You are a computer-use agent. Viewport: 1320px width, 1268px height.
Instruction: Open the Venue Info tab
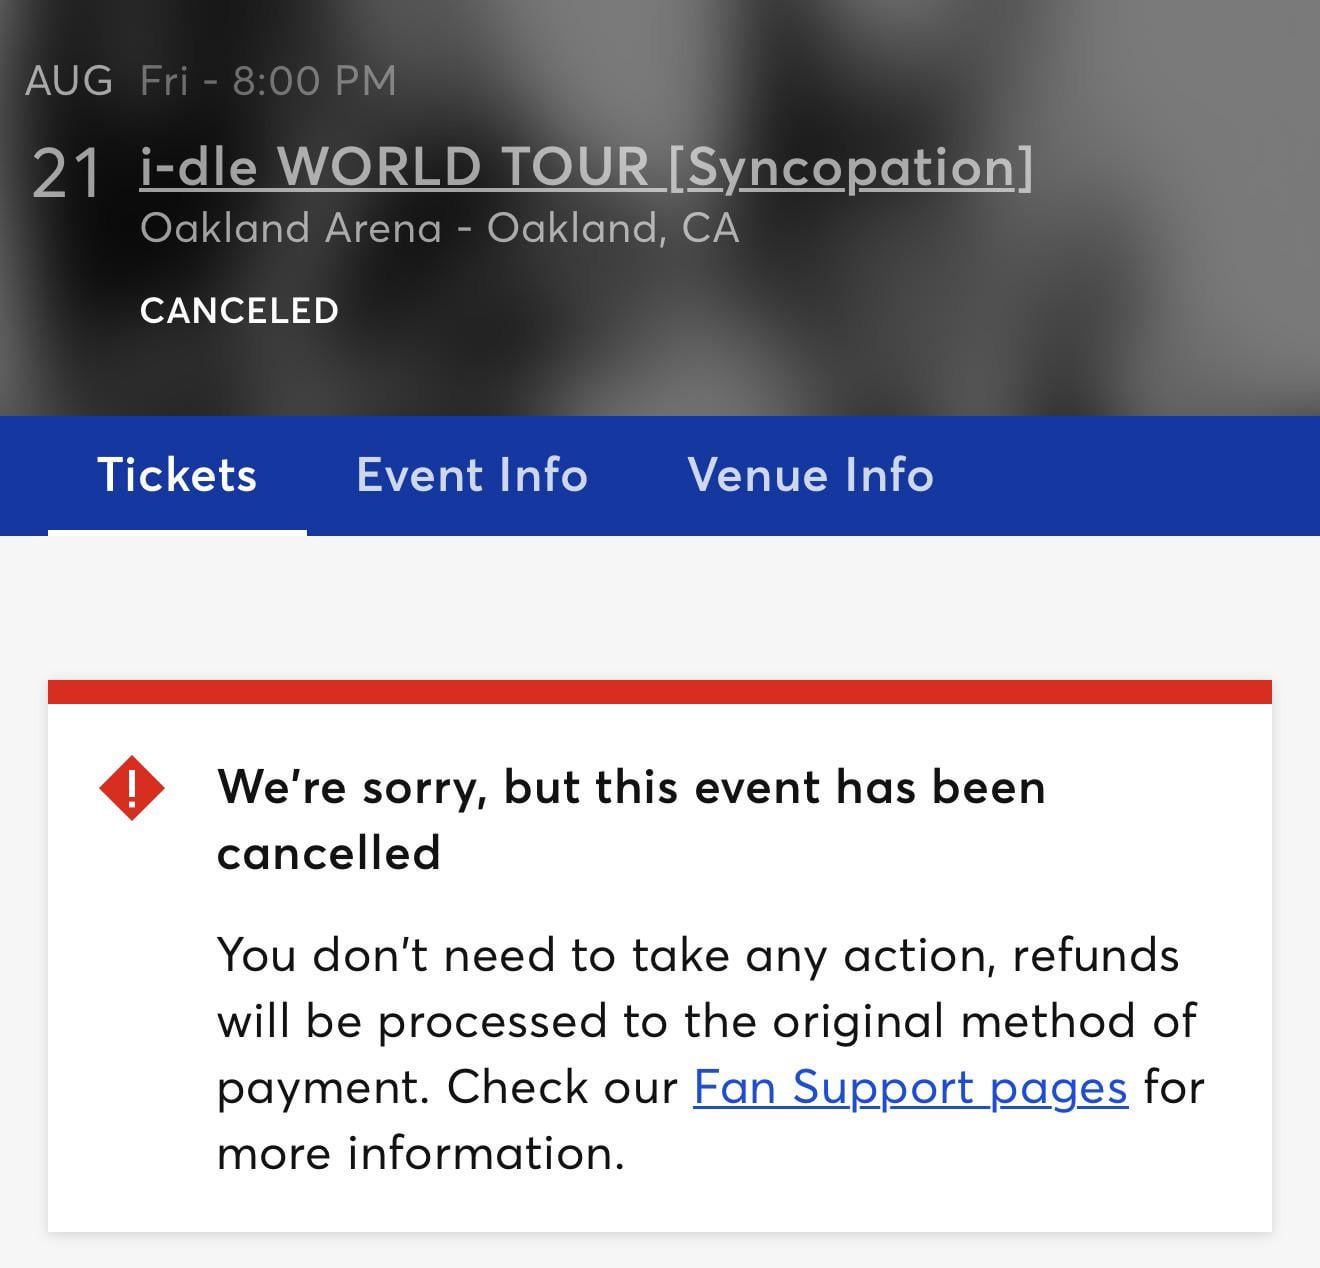pos(810,474)
